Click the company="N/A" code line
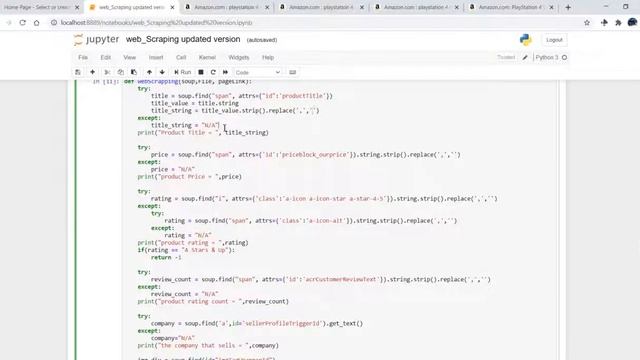 pyautogui.click(x=173, y=338)
